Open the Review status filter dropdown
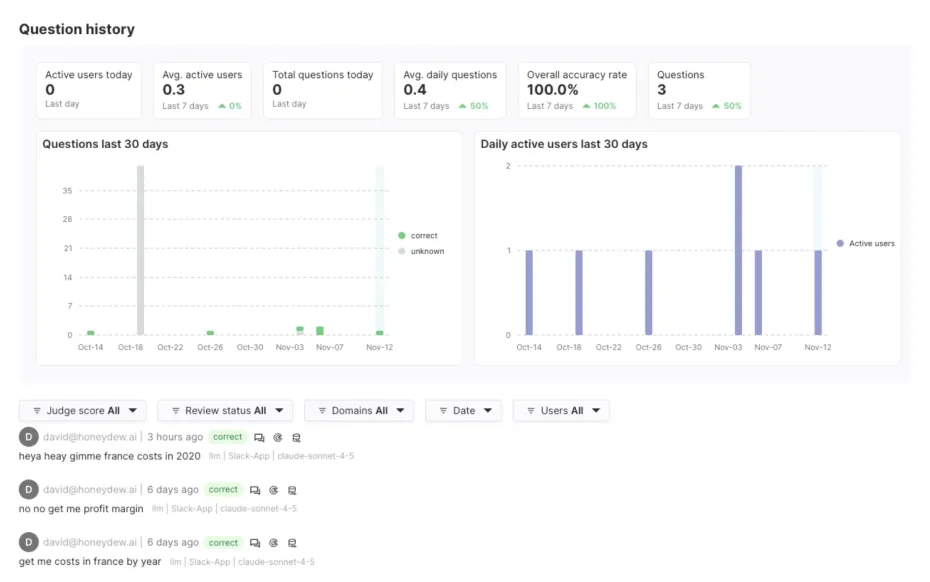Viewport: 930px width, 582px height. tap(225, 411)
